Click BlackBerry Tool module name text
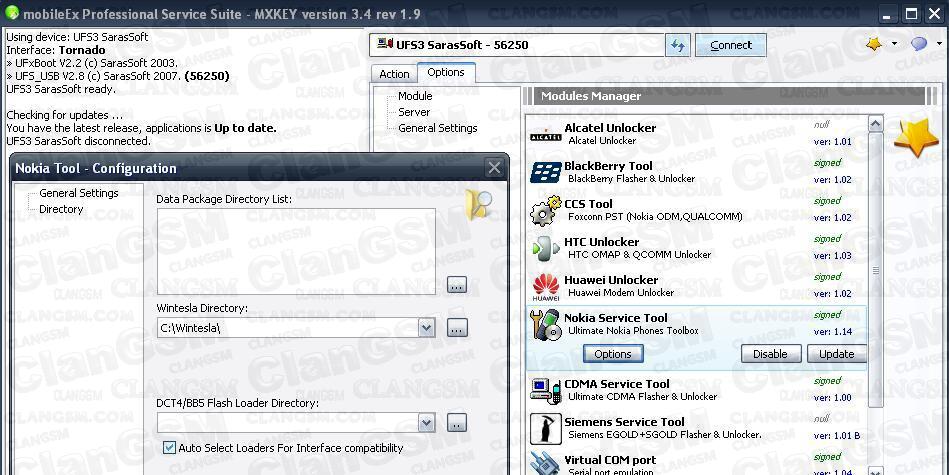949x475 pixels. [x=608, y=166]
